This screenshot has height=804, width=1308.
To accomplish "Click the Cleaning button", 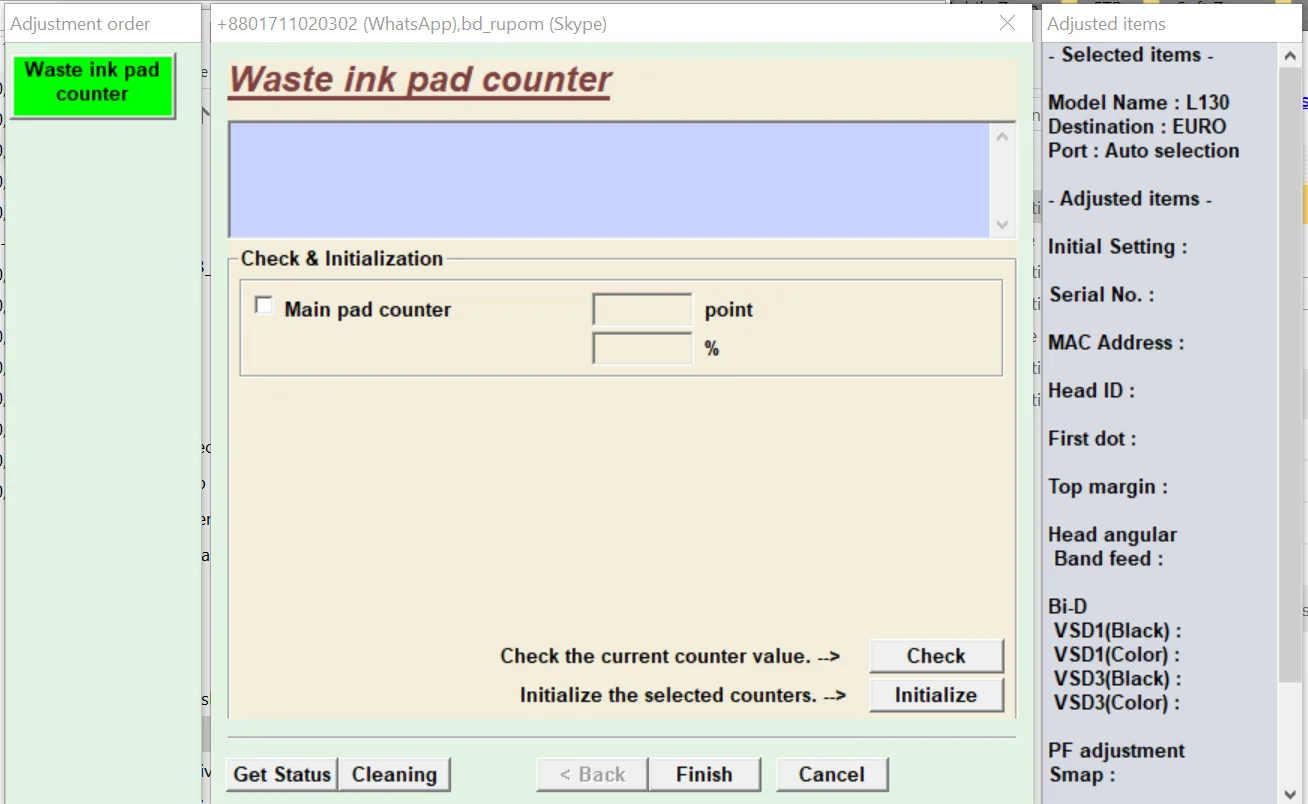I will [394, 774].
